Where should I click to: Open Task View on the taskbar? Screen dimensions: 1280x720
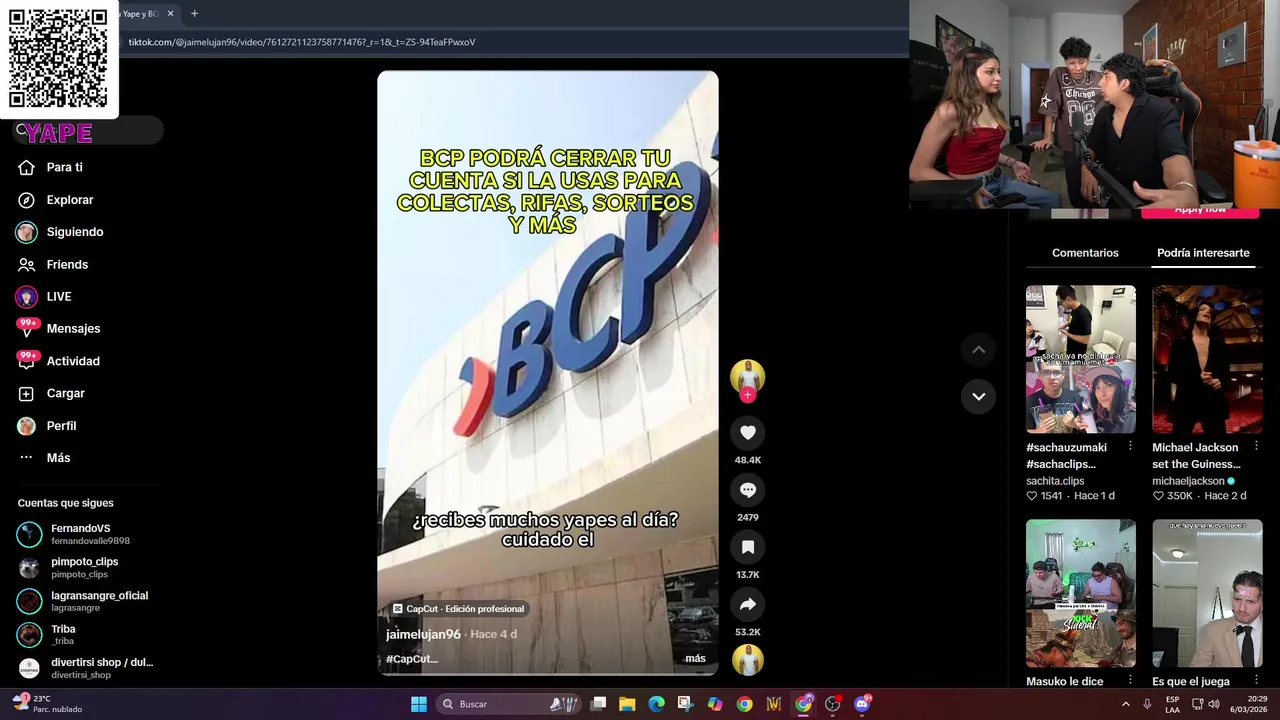[x=599, y=704]
